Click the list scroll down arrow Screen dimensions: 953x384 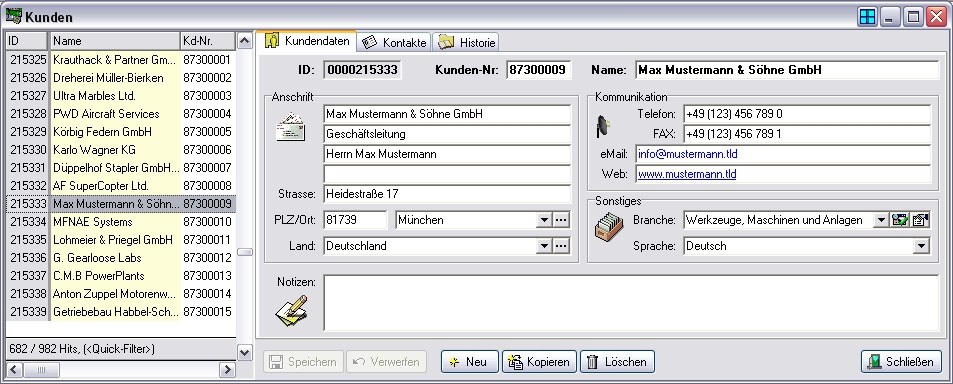(245, 352)
